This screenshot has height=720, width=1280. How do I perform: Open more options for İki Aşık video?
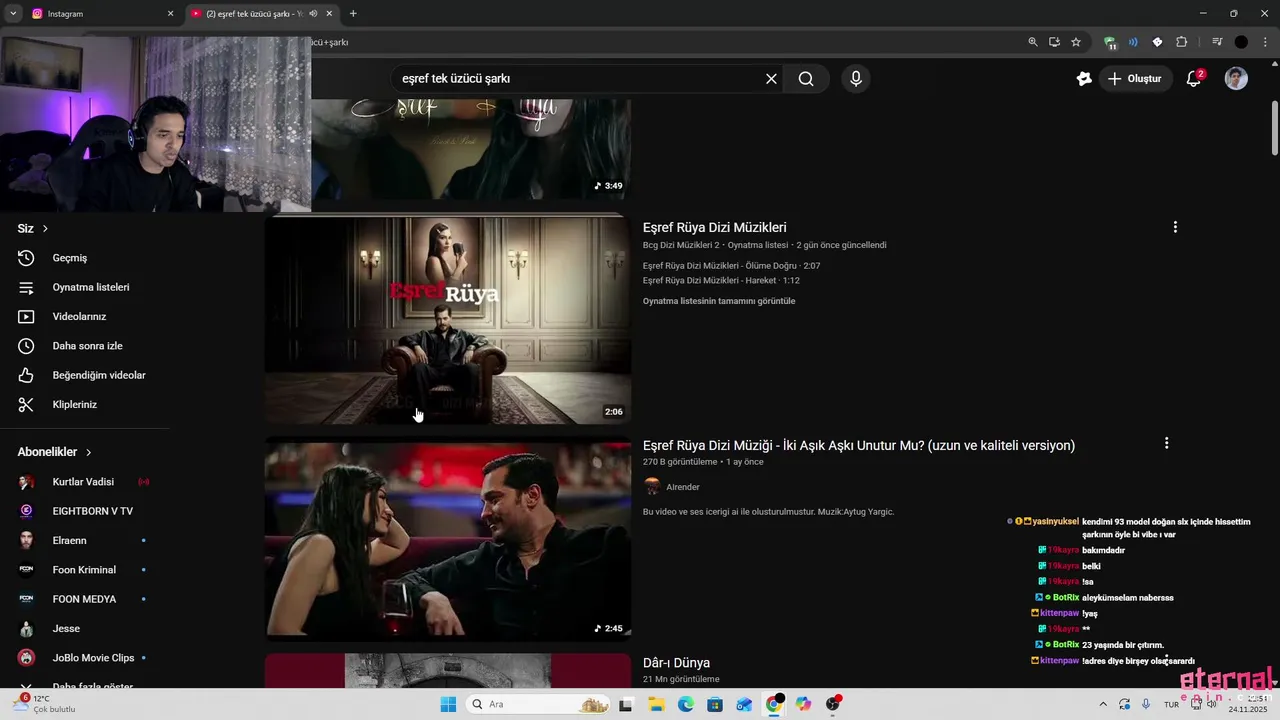[1166, 443]
